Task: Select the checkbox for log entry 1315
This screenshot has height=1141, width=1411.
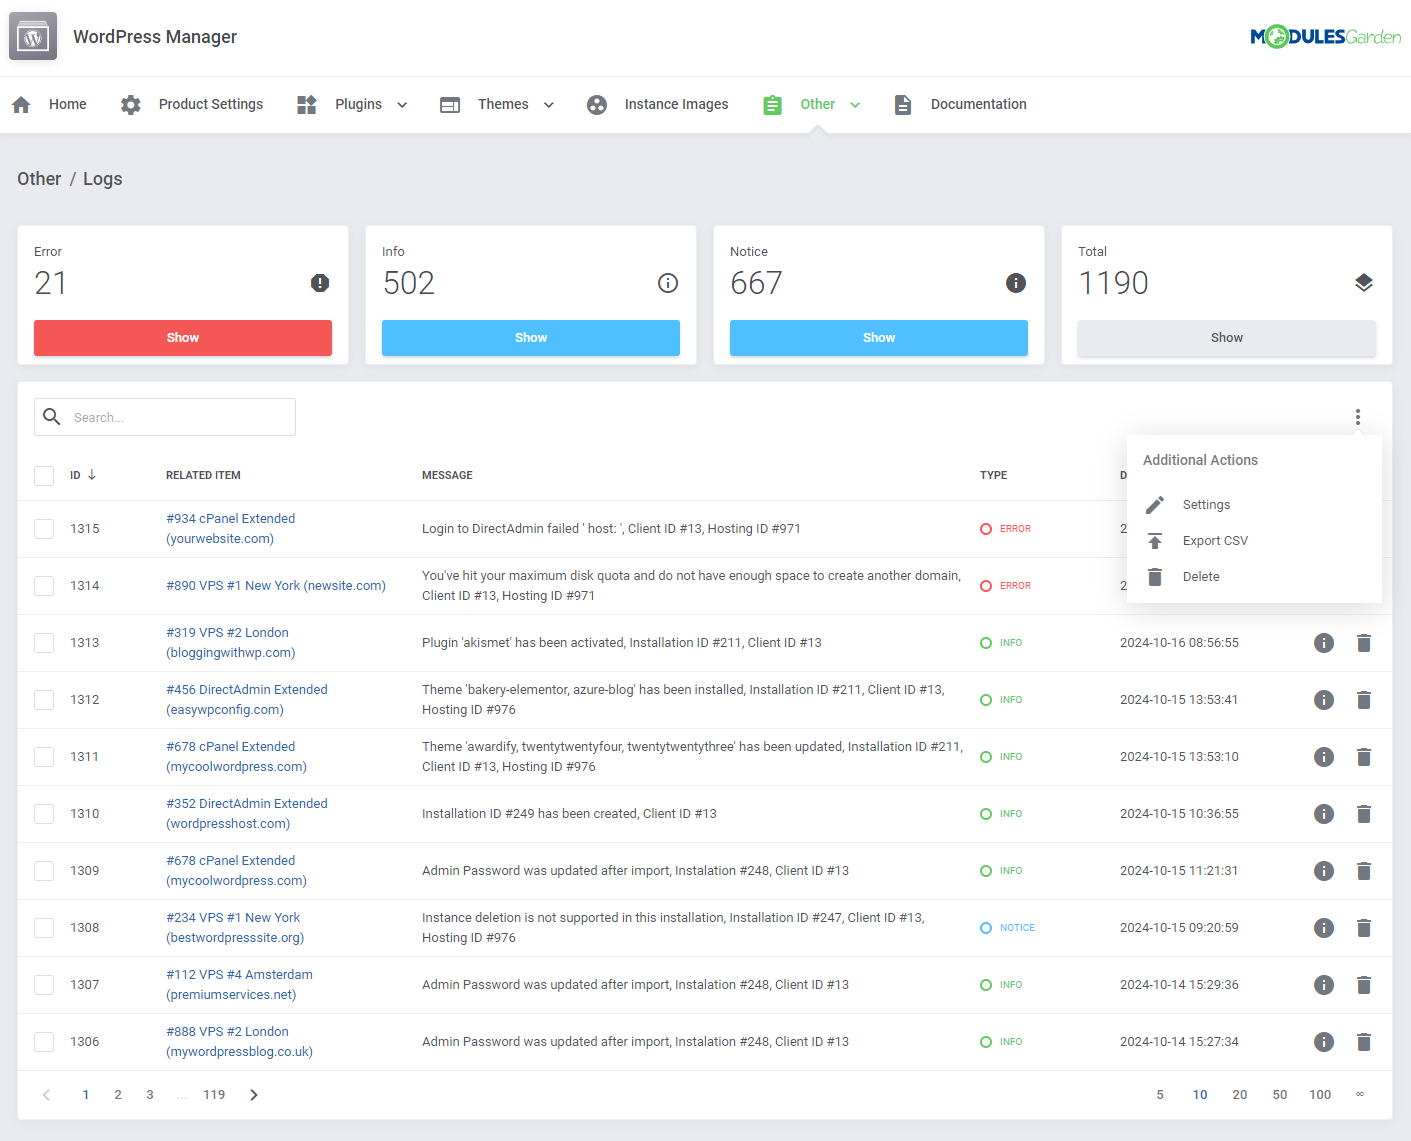Action: click(43, 528)
